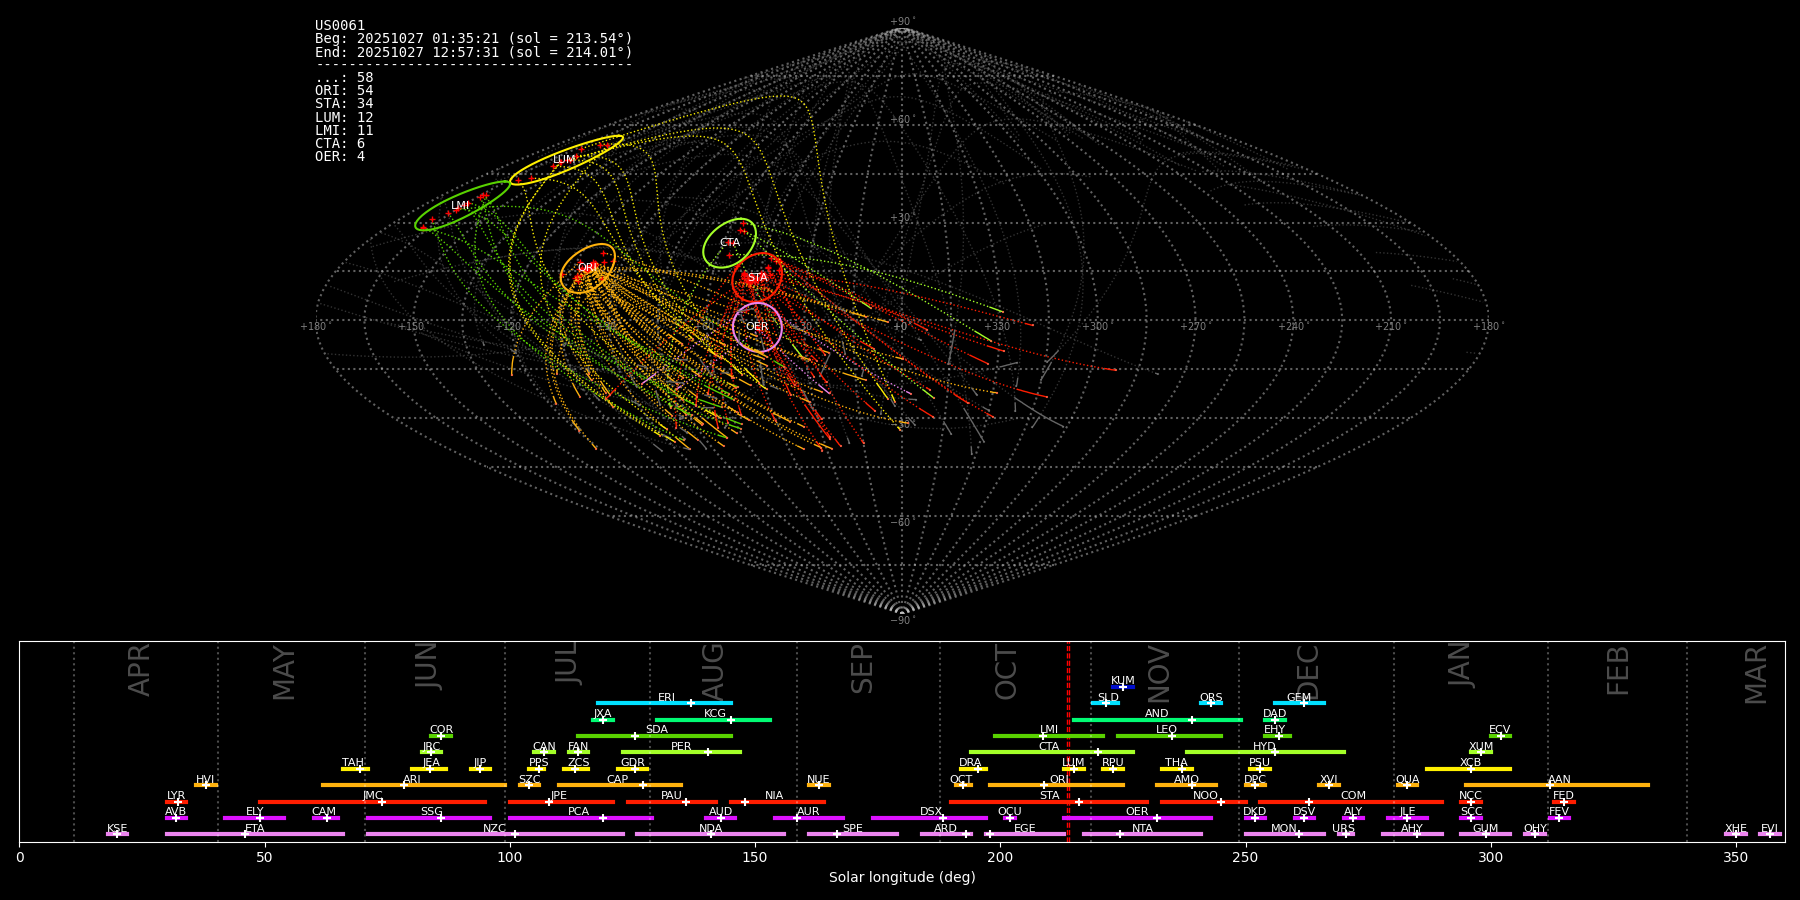Screen dimensions: 1800x900
Task: Click the red STA radiant circle on sky map
Action: [757, 278]
